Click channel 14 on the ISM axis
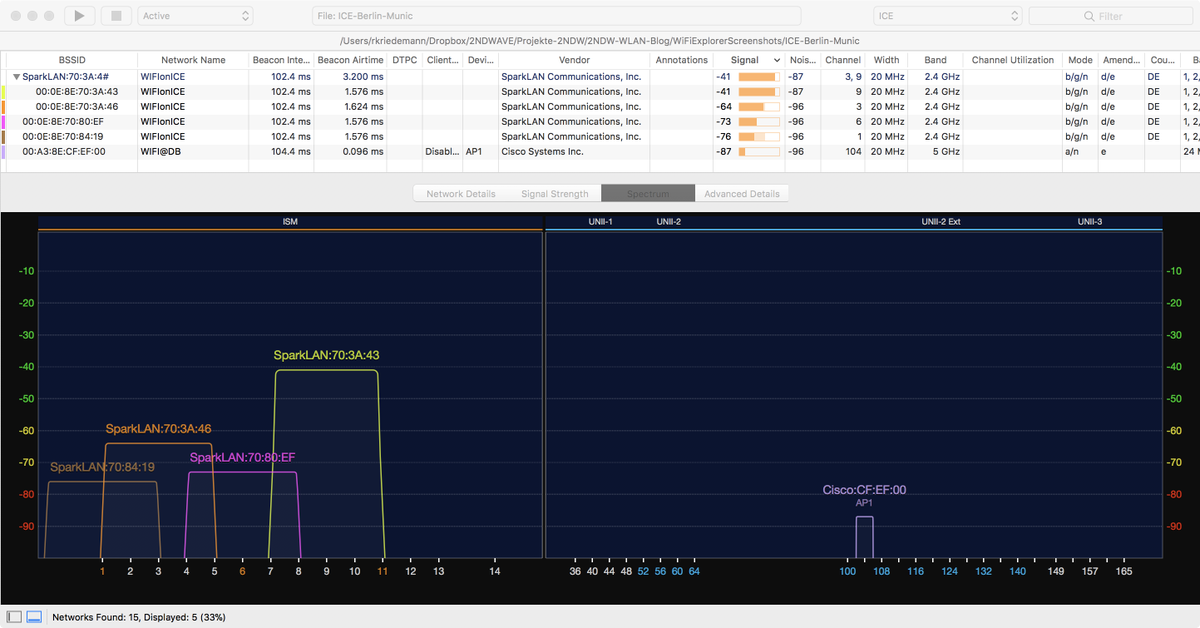Screen dimensions: 1200x628 click(494, 571)
